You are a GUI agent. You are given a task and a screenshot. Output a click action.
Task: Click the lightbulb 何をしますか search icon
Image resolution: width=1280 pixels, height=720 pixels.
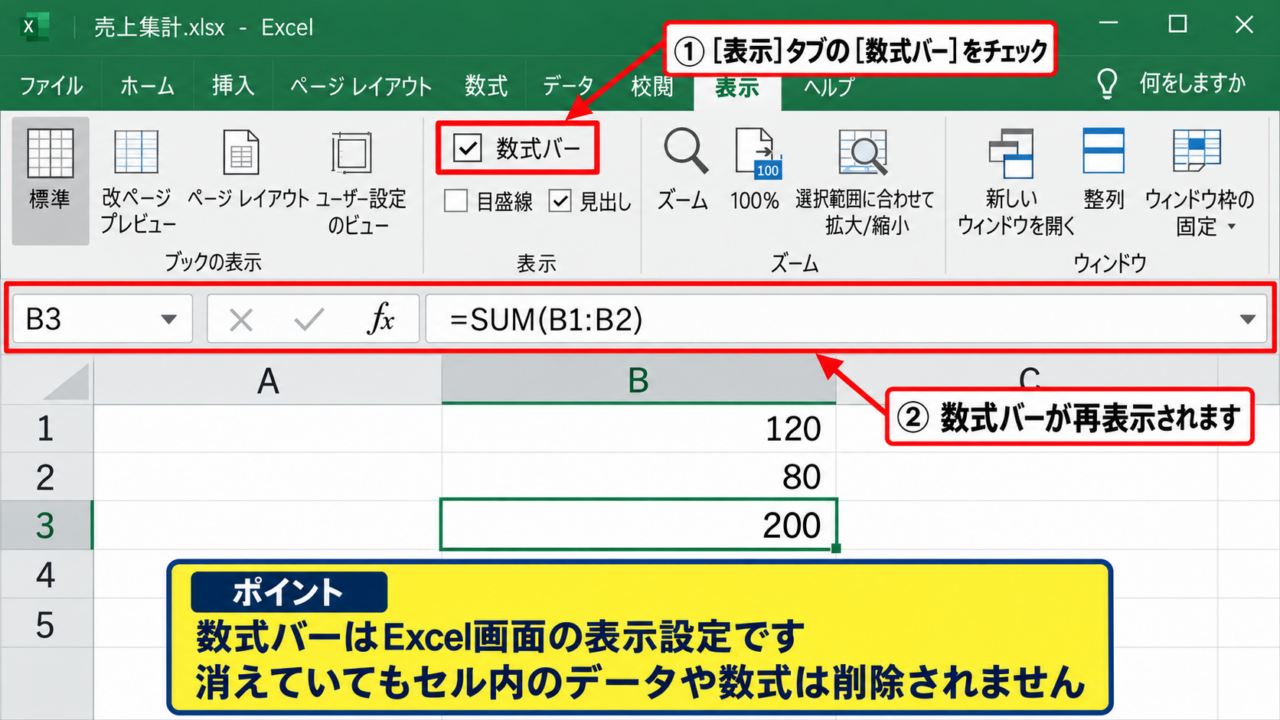[1106, 84]
